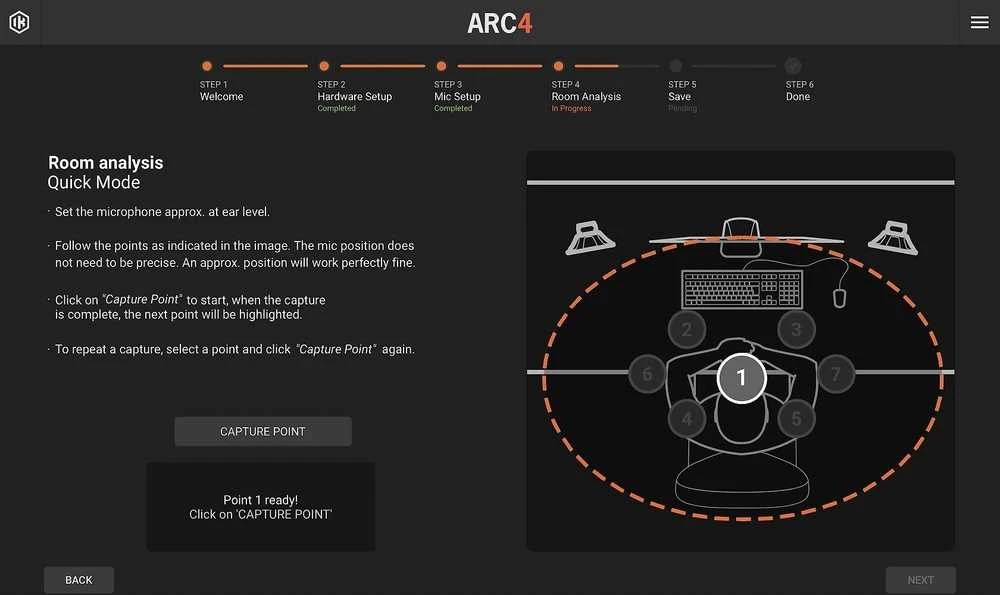1000x595 pixels.
Task: Click the Mic Setup step label
Action: pyautogui.click(x=457, y=96)
